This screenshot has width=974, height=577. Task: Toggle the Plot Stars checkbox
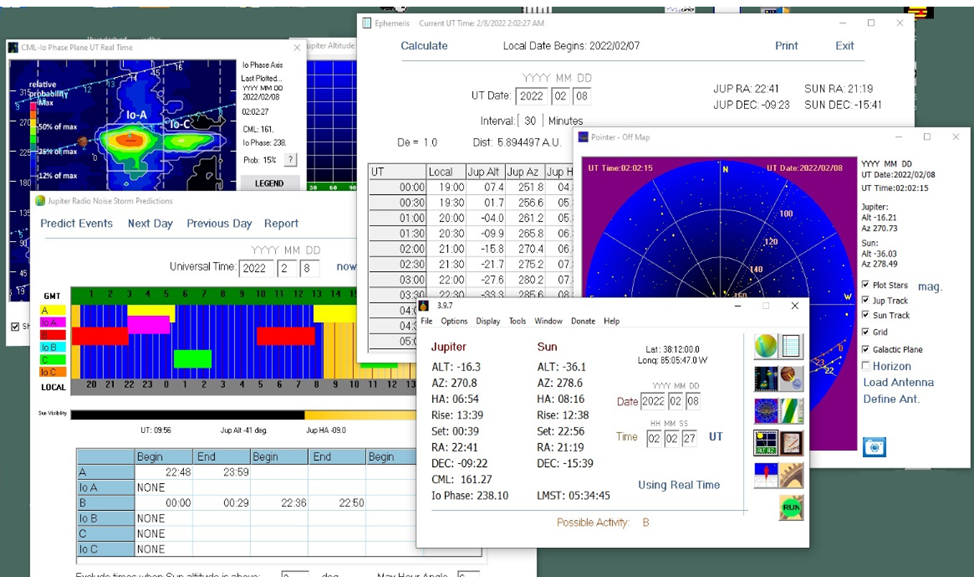pyautogui.click(x=865, y=284)
